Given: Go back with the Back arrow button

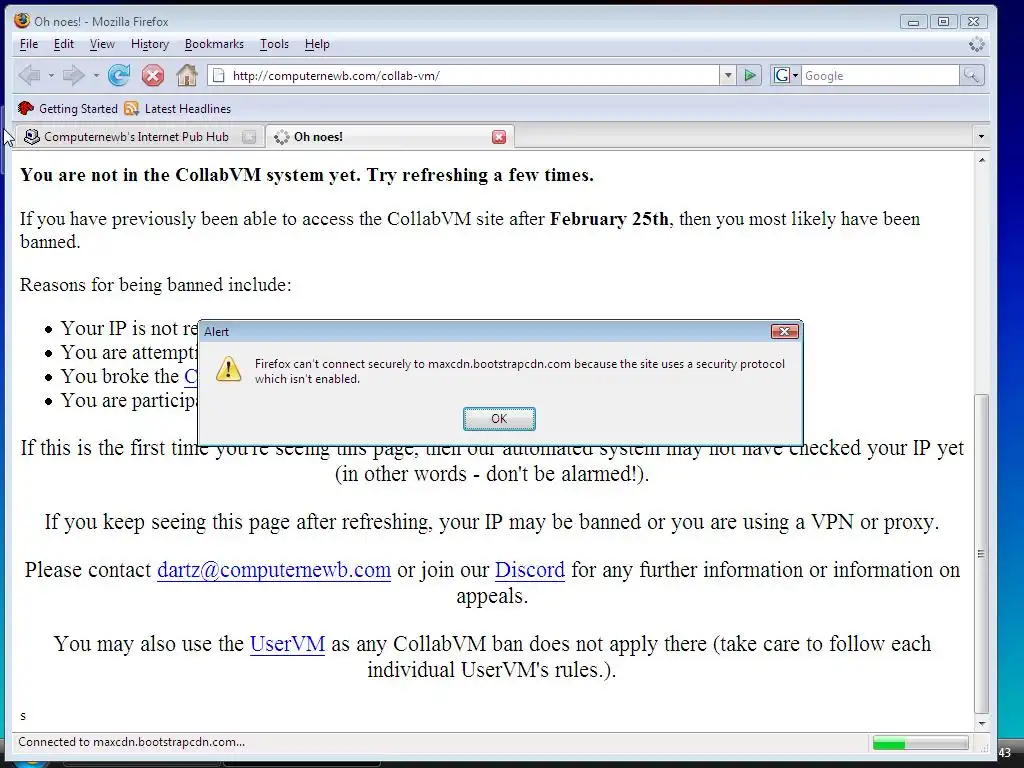Looking at the screenshot, I should point(28,76).
